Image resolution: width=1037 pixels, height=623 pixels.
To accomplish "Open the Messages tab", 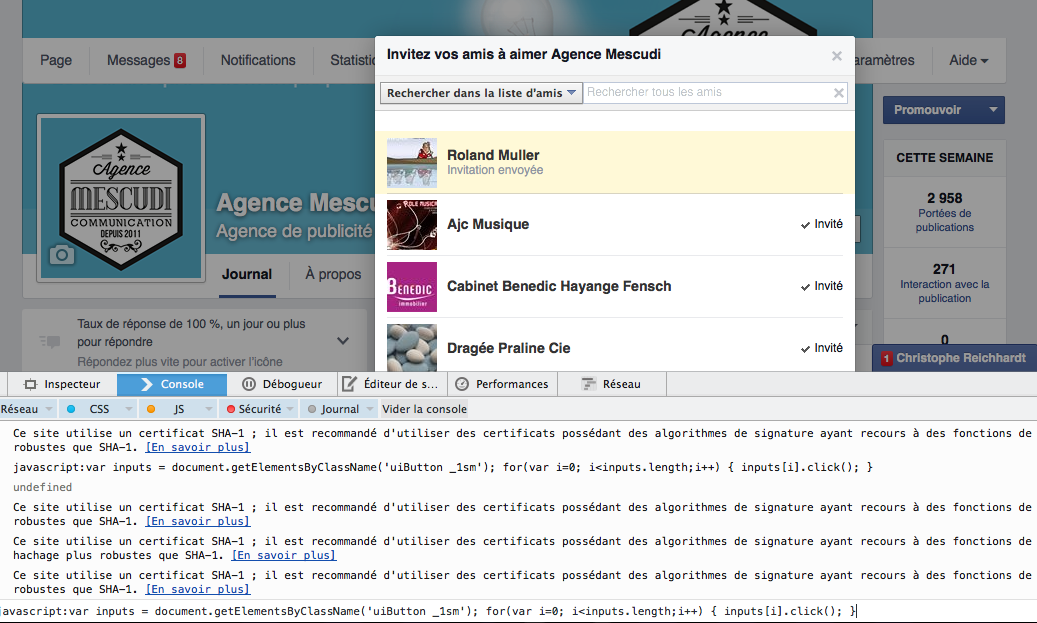I will tap(145, 60).
